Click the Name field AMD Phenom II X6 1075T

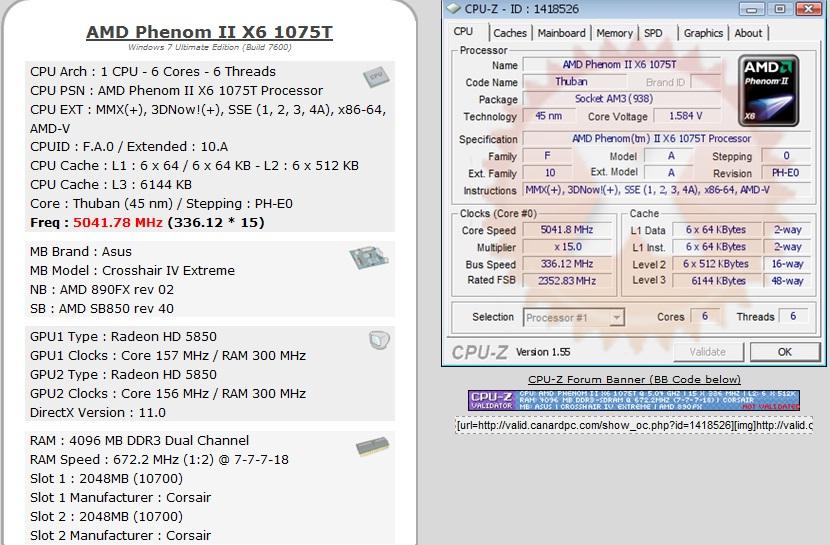pyautogui.click(x=620, y=65)
